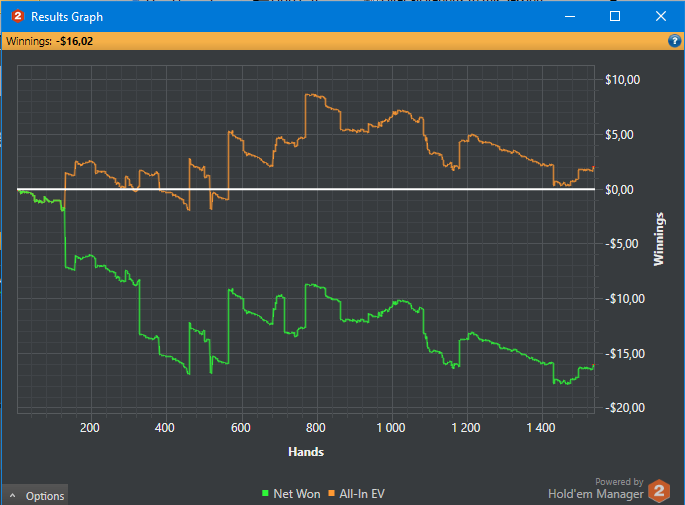Maximize the Results Graph window
The width and height of the screenshot is (685, 505).
(615, 16)
